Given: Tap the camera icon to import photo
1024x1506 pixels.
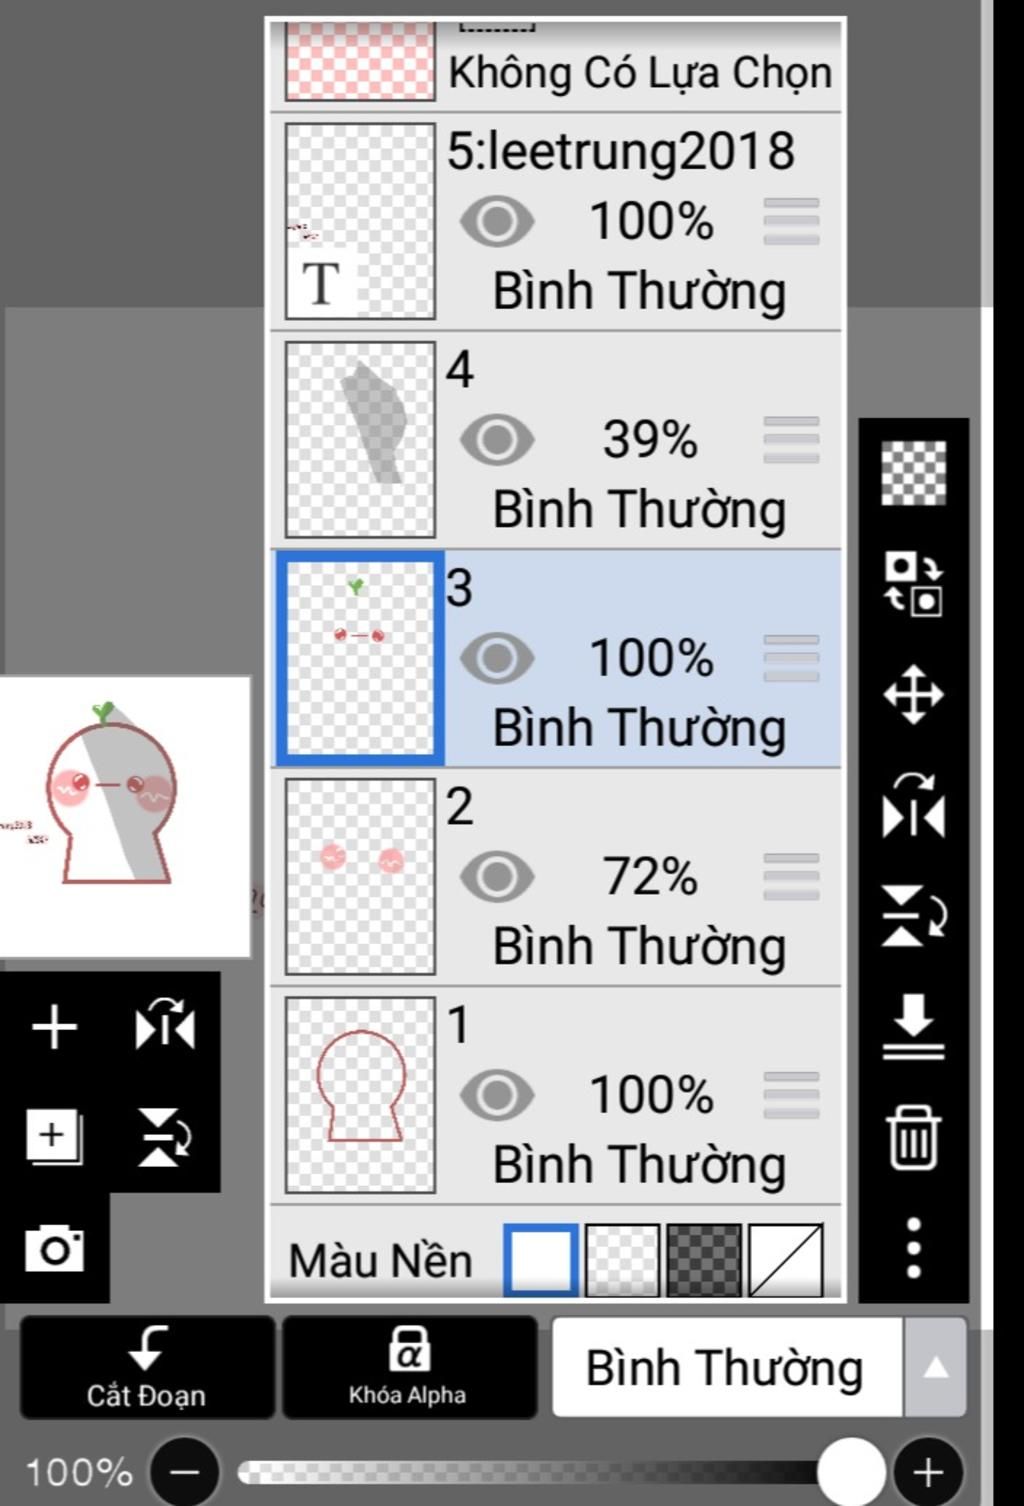Looking at the screenshot, I should click(54, 1248).
